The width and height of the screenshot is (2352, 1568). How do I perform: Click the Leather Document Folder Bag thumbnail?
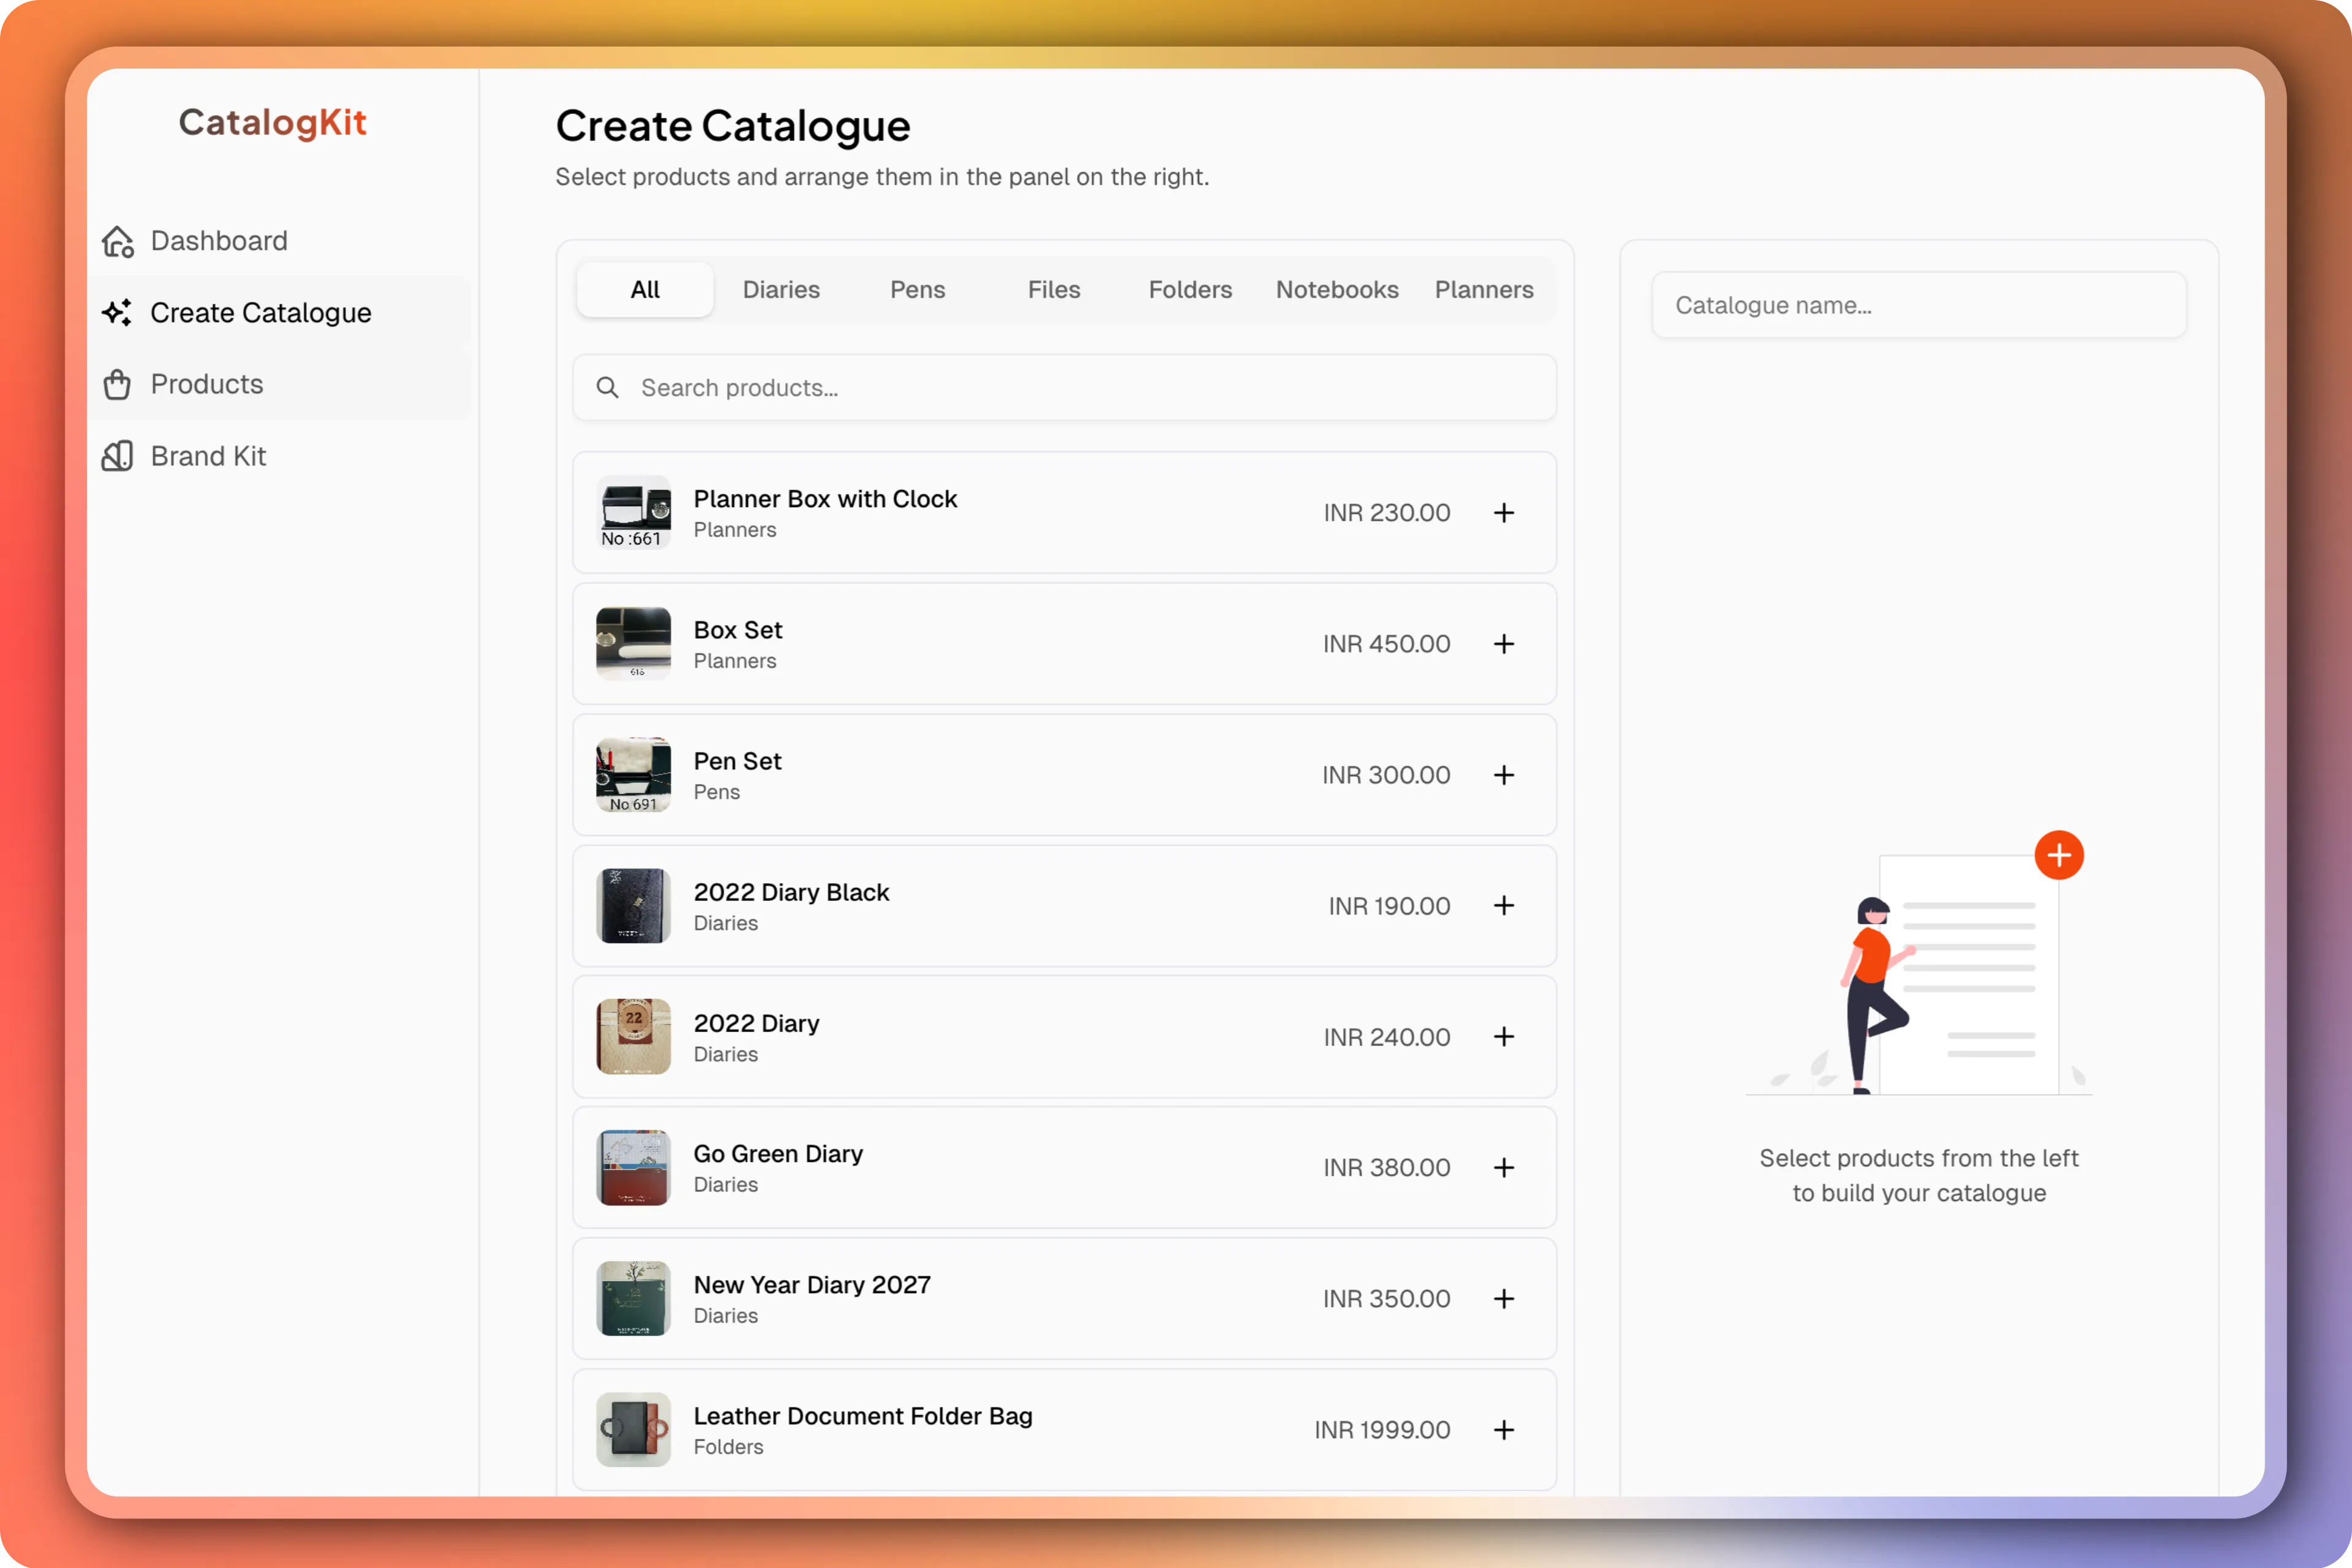coord(633,1430)
